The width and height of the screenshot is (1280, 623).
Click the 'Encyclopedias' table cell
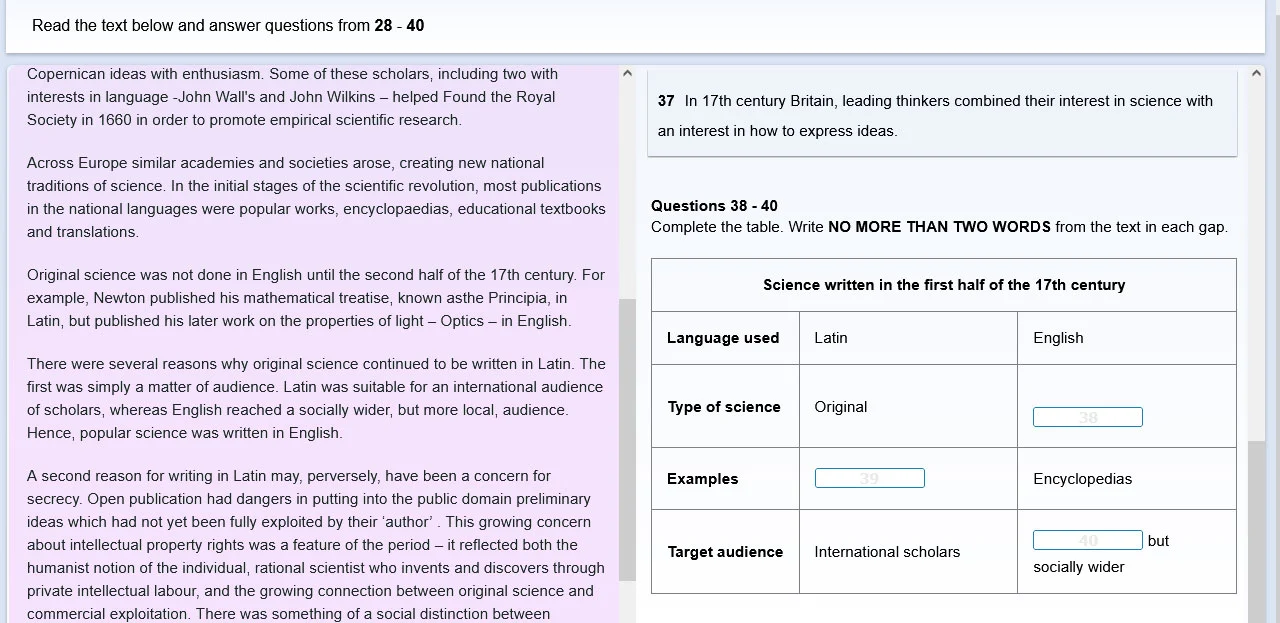click(x=1083, y=479)
